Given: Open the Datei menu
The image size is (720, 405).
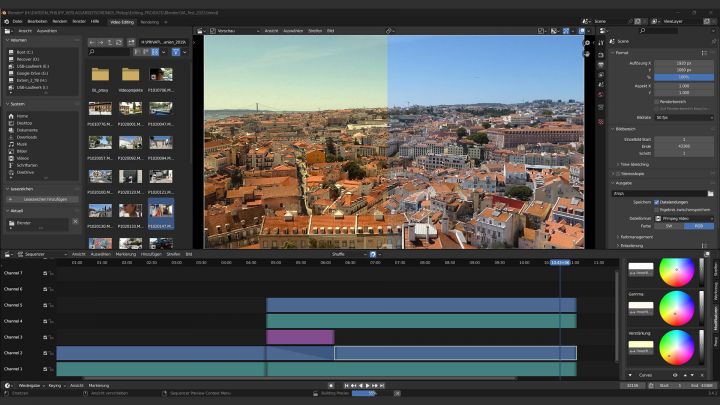Looking at the screenshot, I should coord(17,22).
